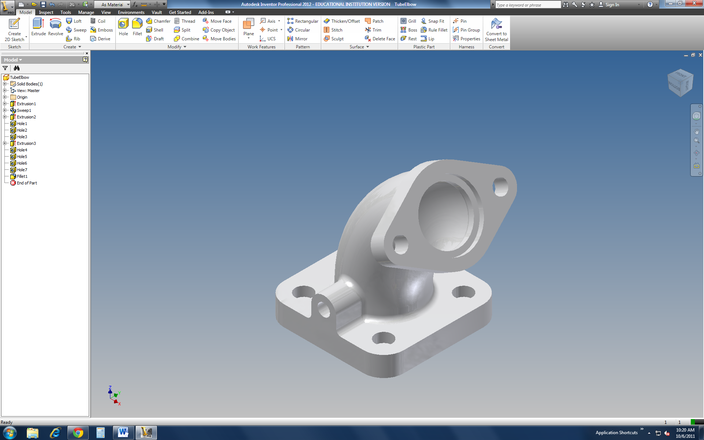Select the Revolve tool

[55, 27]
